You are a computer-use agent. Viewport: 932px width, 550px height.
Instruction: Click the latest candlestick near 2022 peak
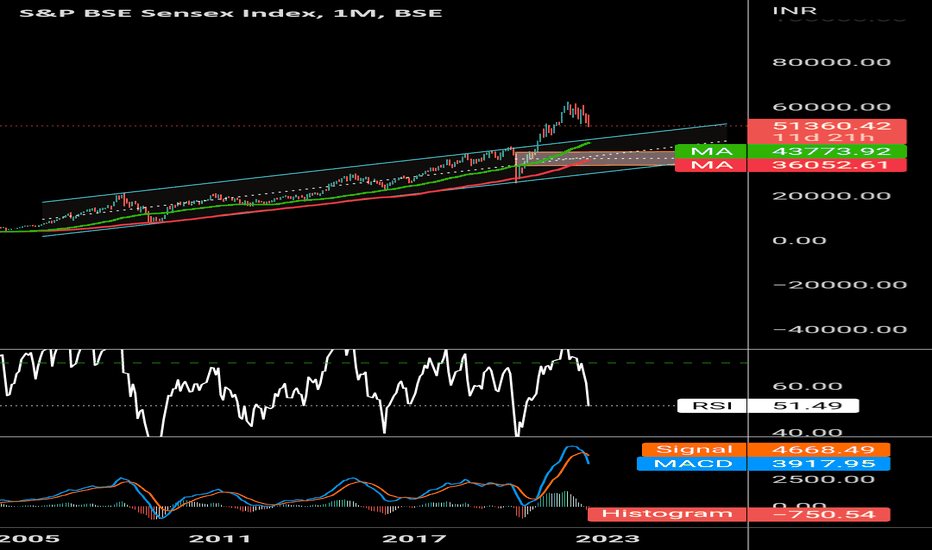[x=588, y=120]
